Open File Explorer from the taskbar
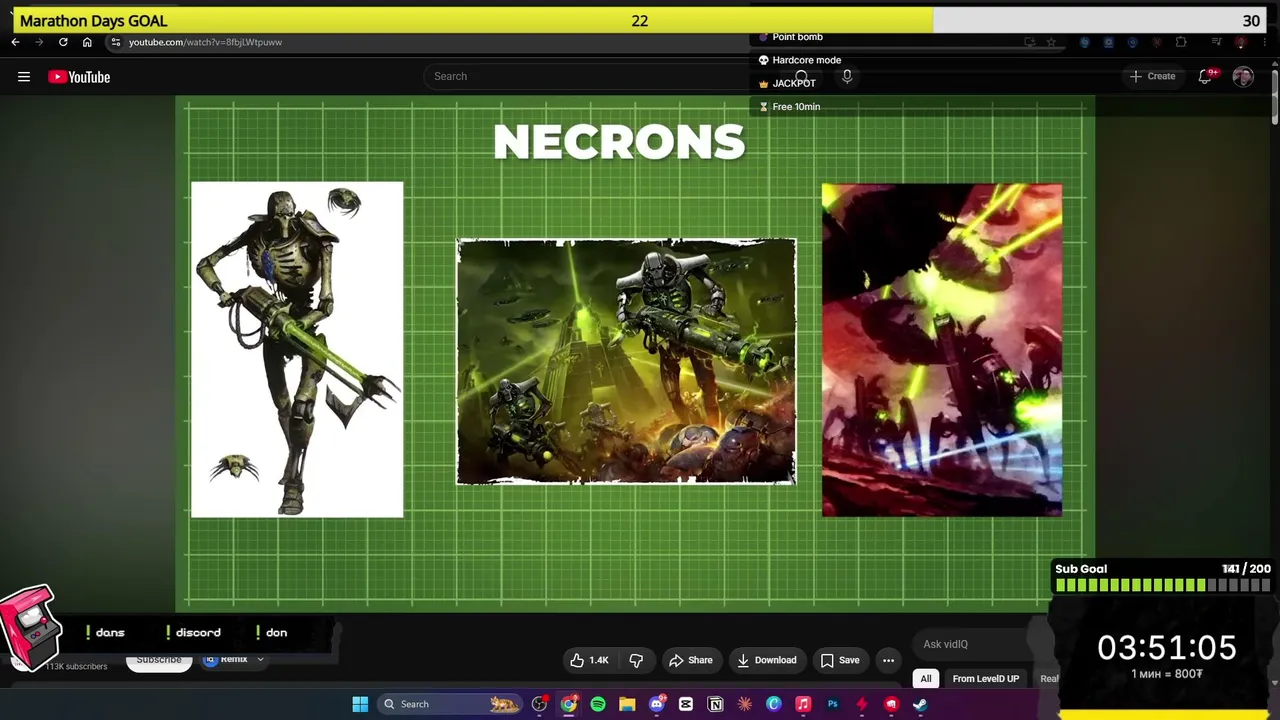Image resolution: width=1280 pixels, height=720 pixels. coord(627,704)
